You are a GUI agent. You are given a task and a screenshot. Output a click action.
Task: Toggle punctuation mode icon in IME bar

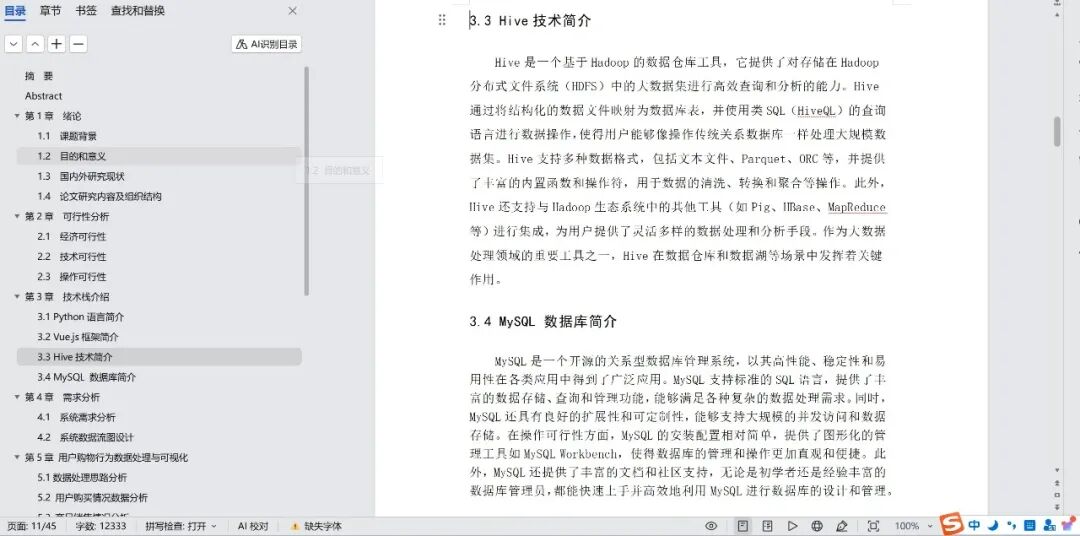tap(1012, 526)
